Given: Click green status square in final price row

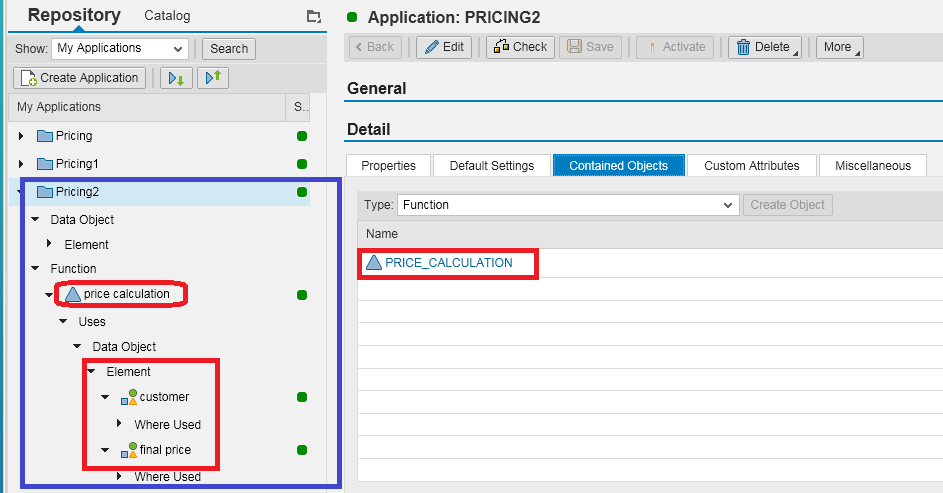Looking at the screenshot, I should pos(302,450).
